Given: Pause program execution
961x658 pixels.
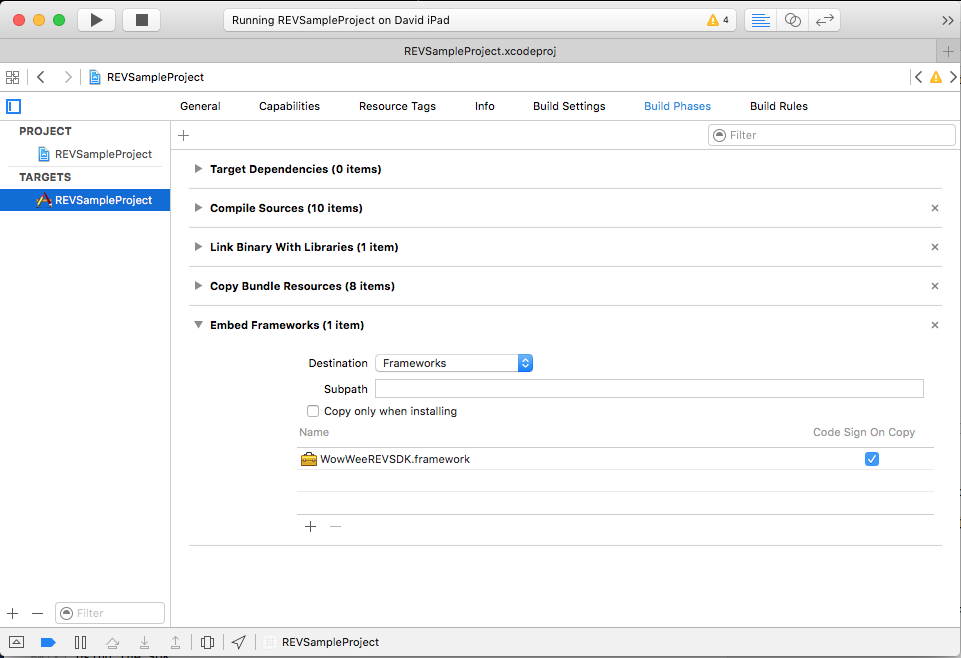Looking at the screenshot, I should (80, 642).
